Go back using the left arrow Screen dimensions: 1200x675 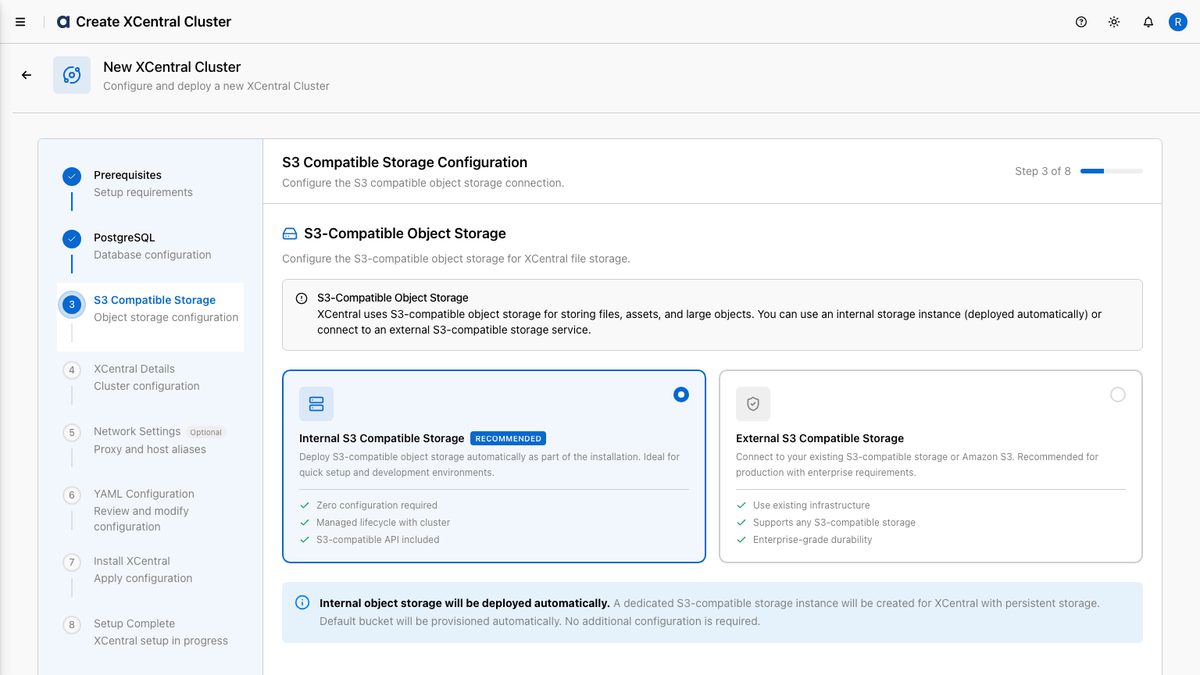[x=27, y=75]
